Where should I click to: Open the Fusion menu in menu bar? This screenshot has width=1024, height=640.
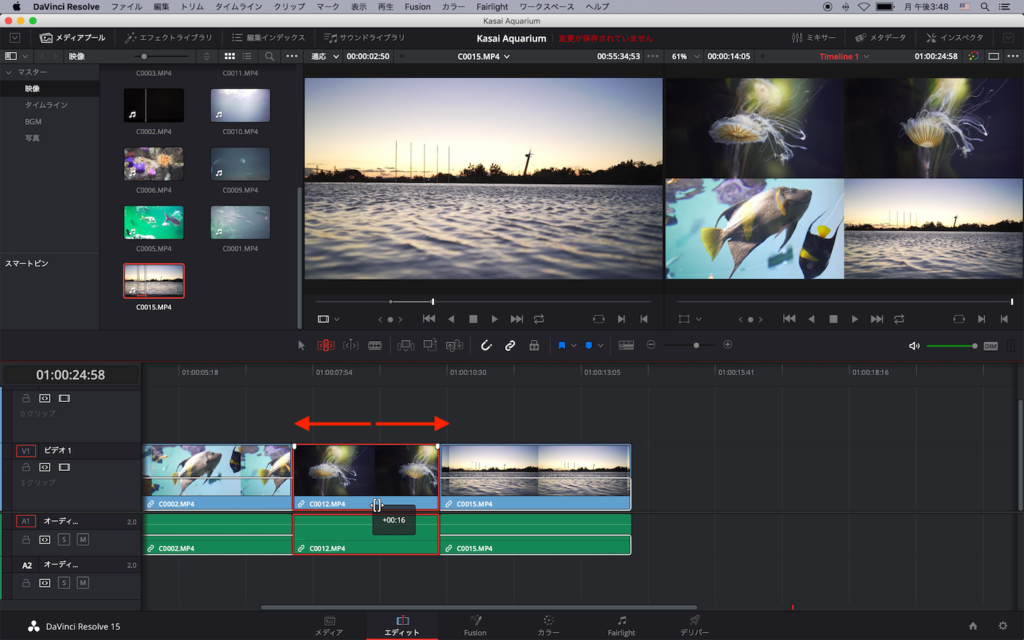pos(417,7)
